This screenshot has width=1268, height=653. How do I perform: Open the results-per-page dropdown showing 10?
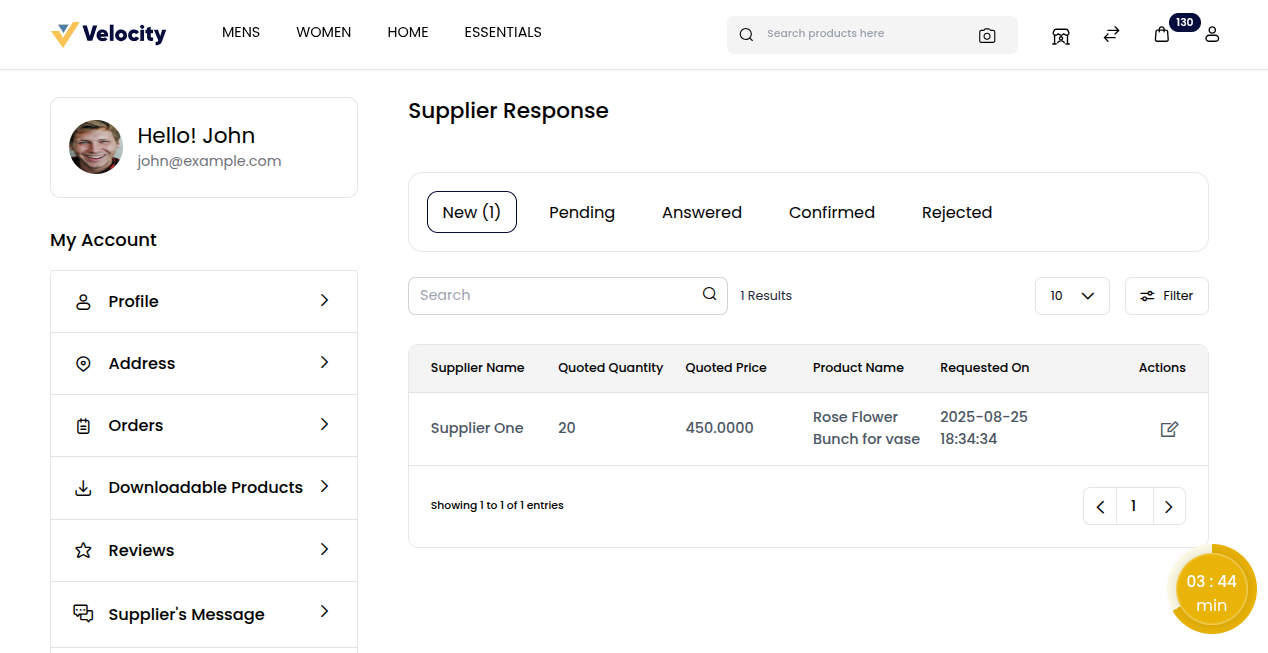tap(1072, 295)
